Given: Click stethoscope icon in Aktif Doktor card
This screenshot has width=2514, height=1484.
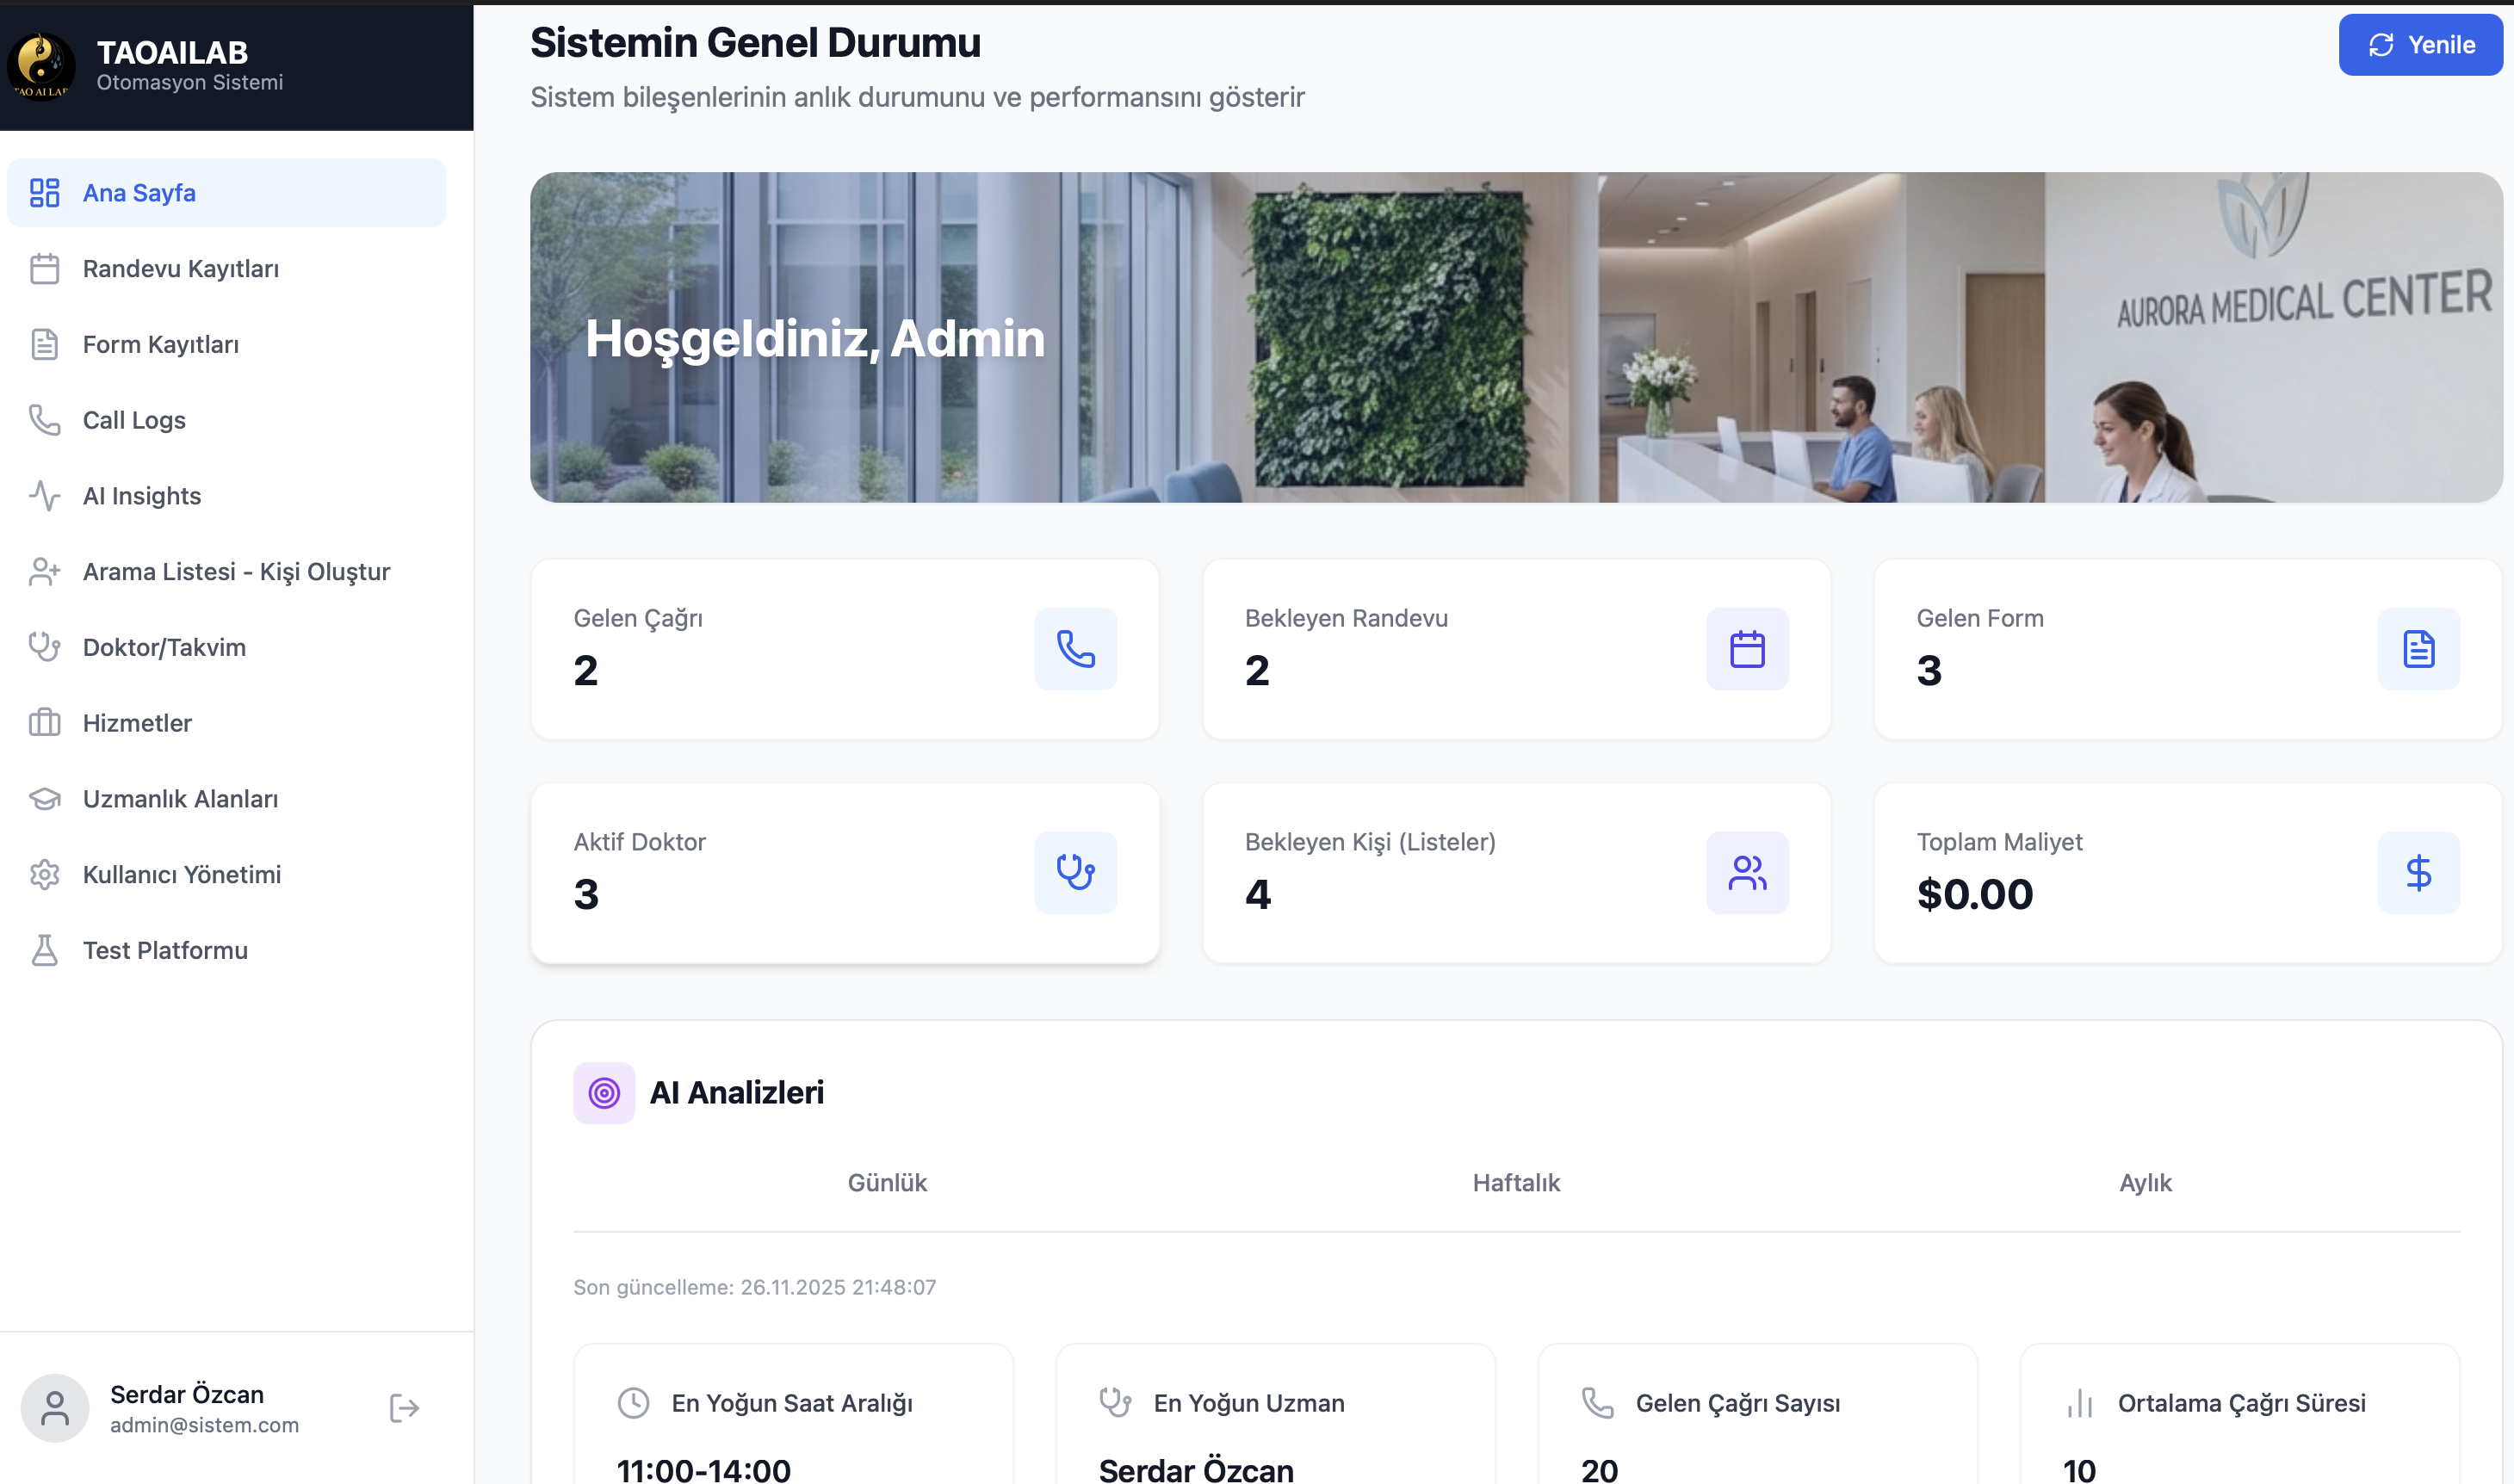Looking at the screenshot, I should tap(1075, 872).
